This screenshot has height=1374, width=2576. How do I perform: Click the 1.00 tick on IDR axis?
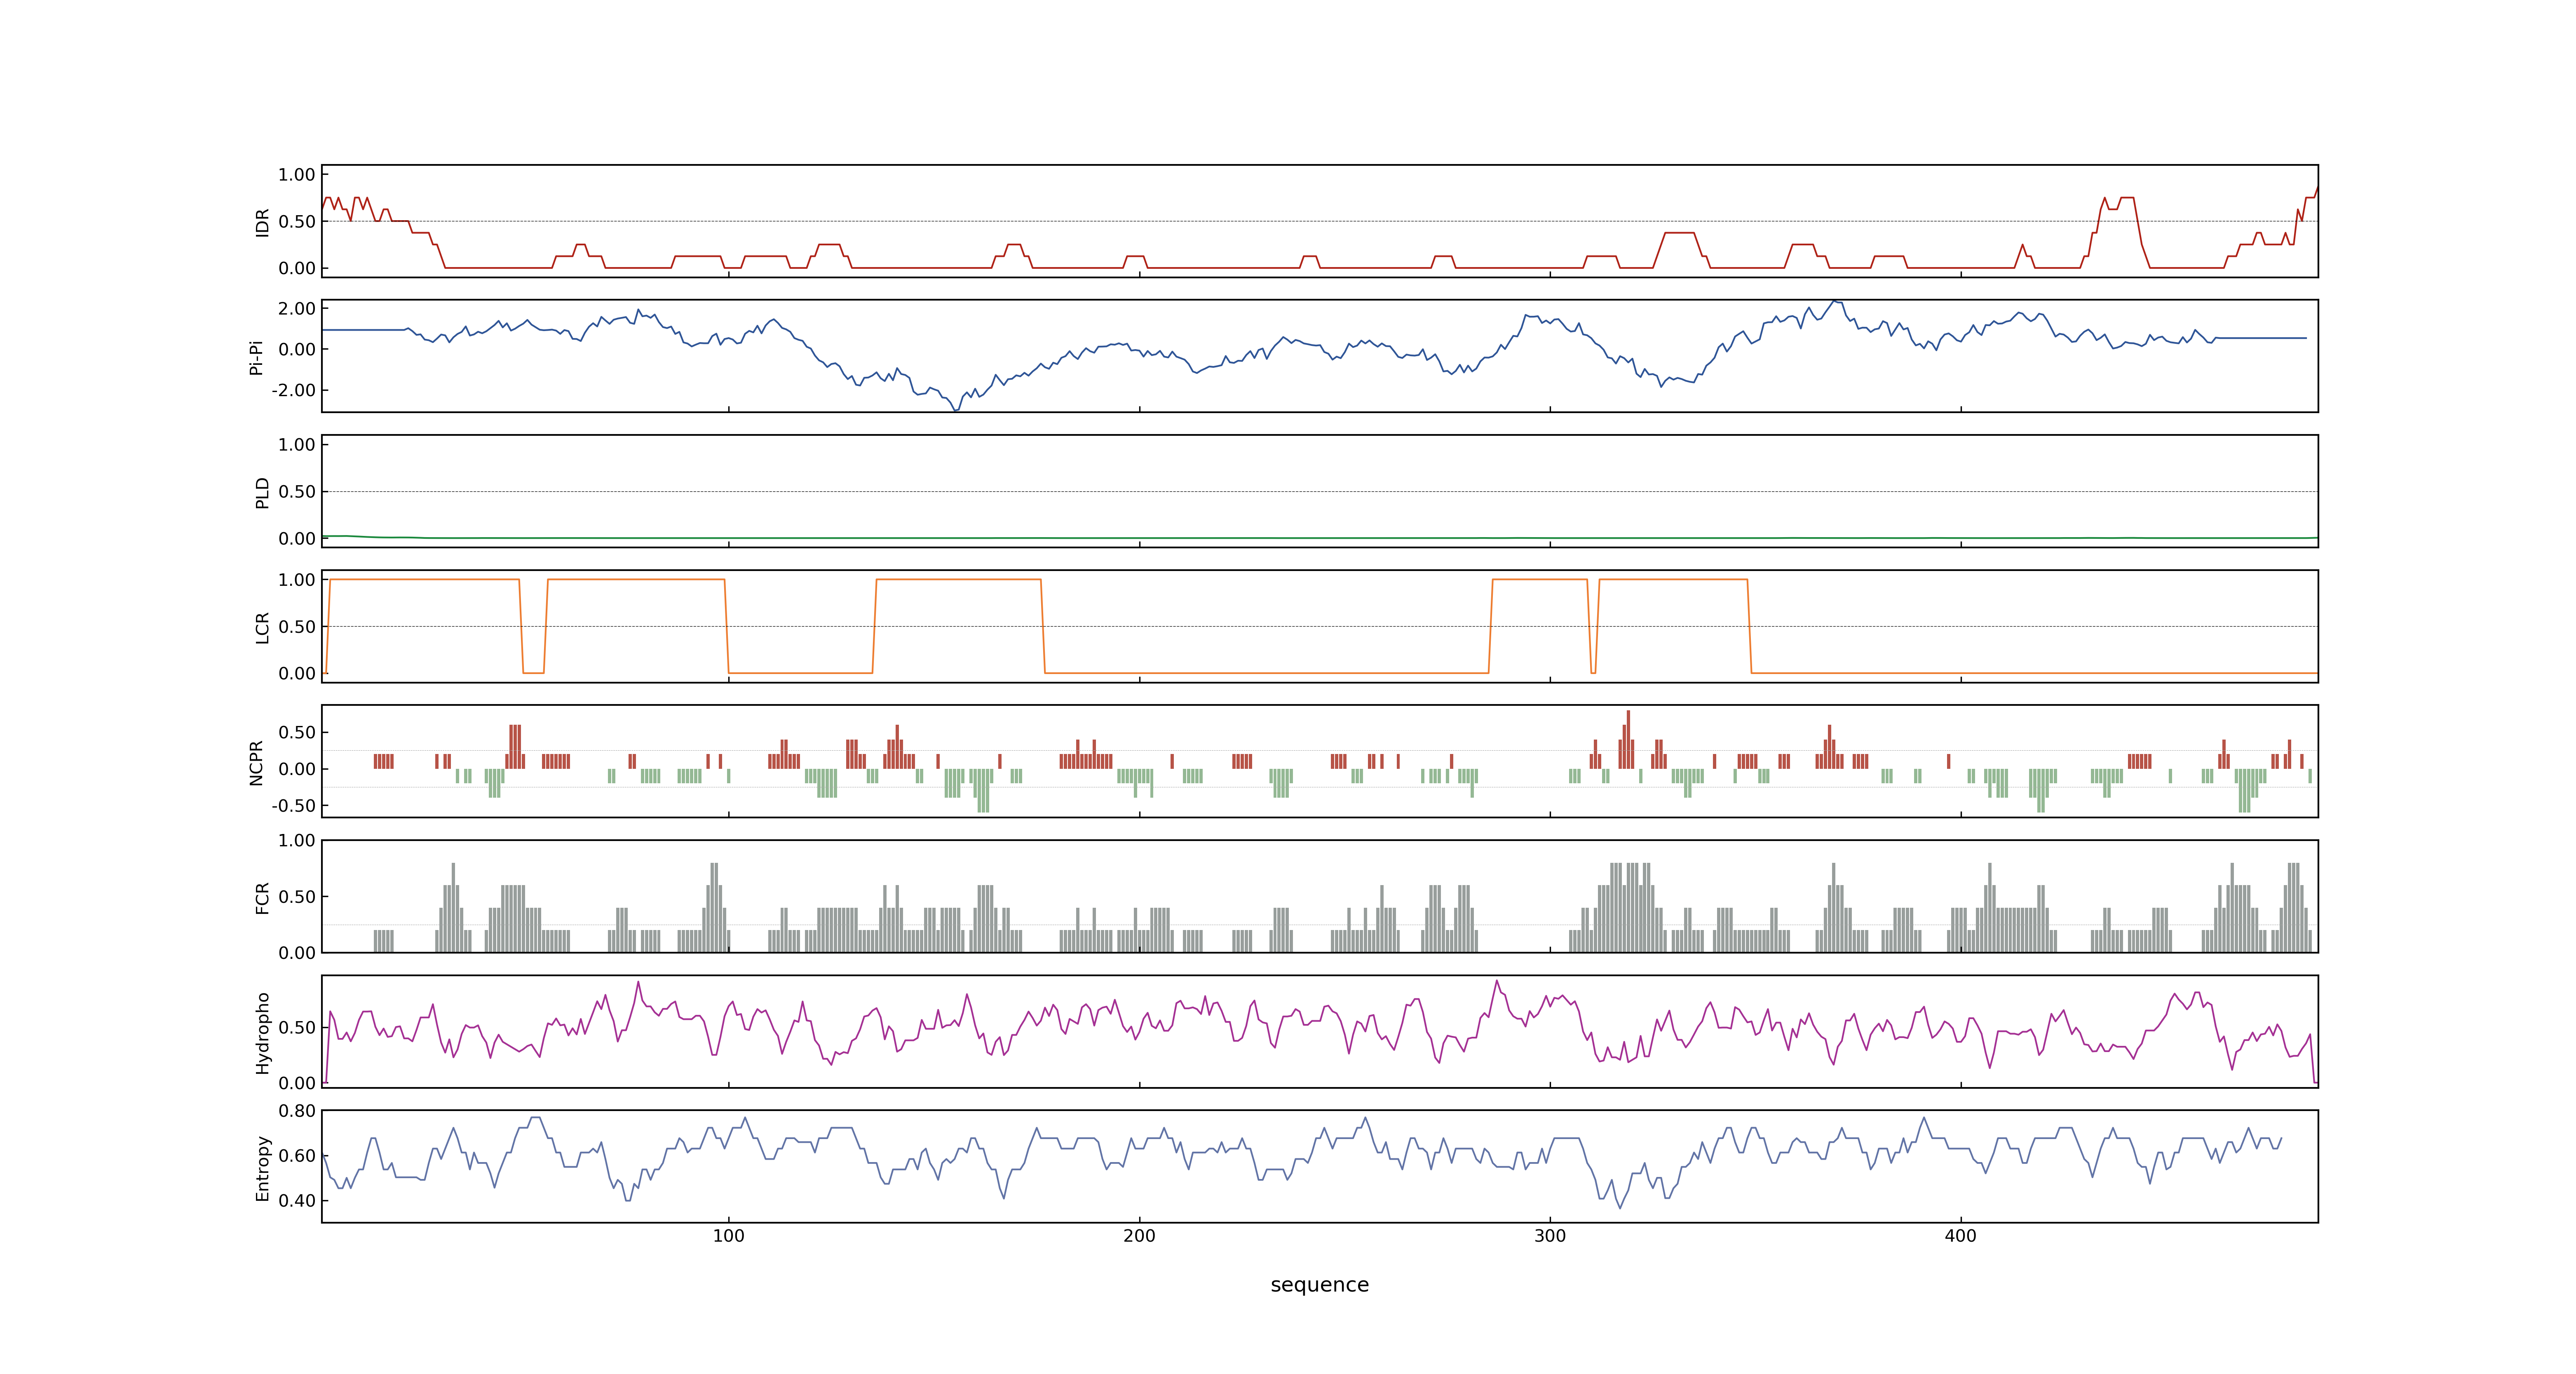tap(297, 175)
